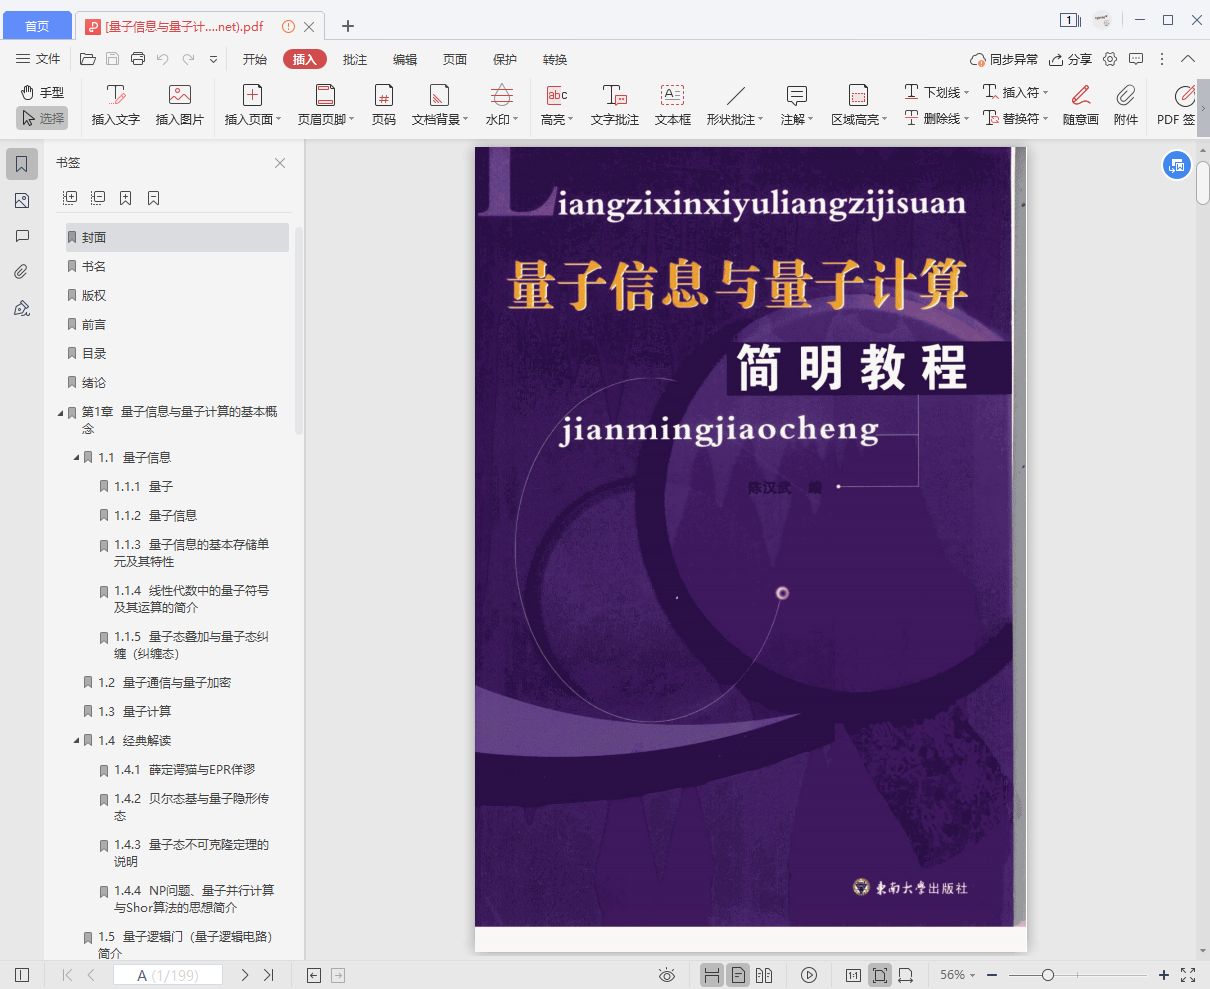This screenshot has width=1210, height=989.
Task: Switch to 开始 ribbon tab
Action: click(255, 60)
